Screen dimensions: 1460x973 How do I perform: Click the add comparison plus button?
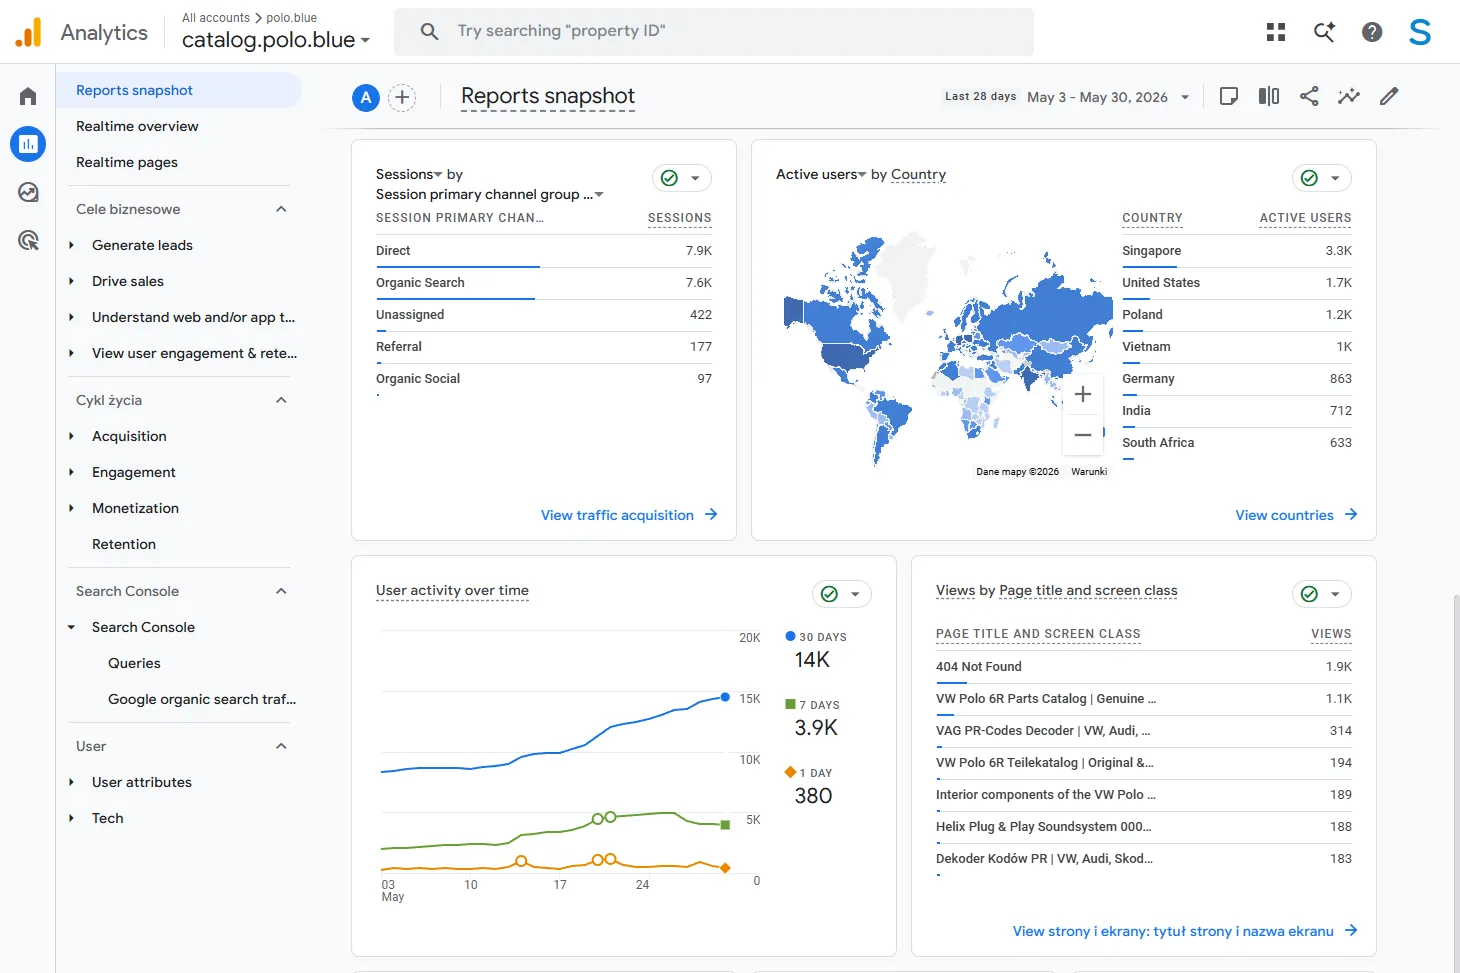pyautogui.click(x=402, y=97)
